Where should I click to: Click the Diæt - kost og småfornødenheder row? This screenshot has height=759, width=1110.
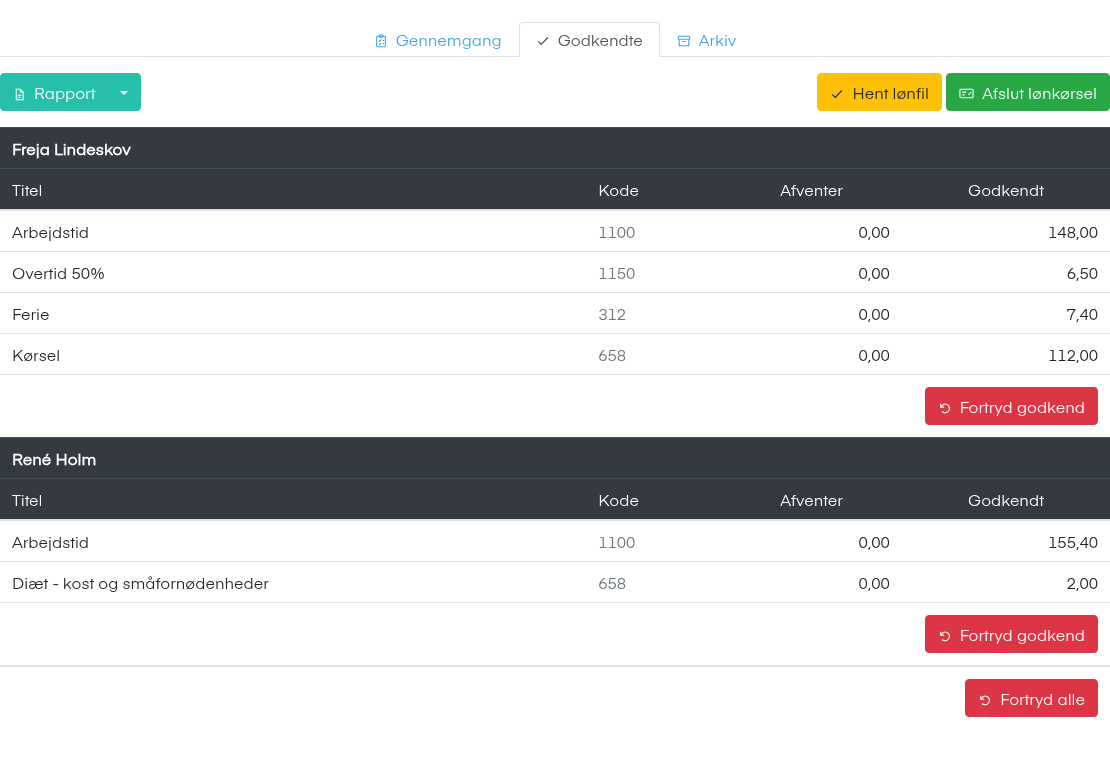click(x=555, y=583)
